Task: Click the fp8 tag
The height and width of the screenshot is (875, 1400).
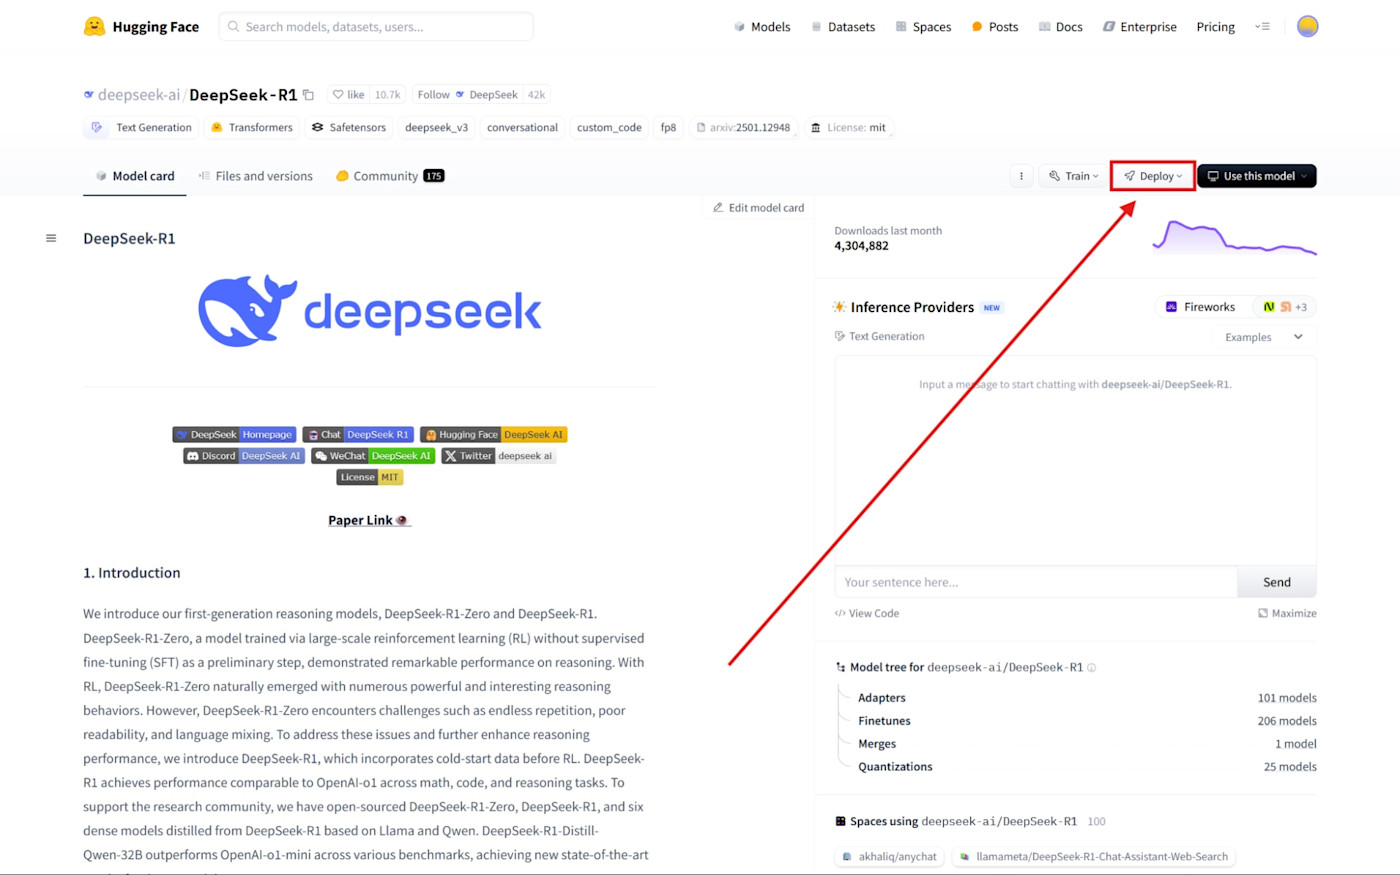Action: pos(668,128)
